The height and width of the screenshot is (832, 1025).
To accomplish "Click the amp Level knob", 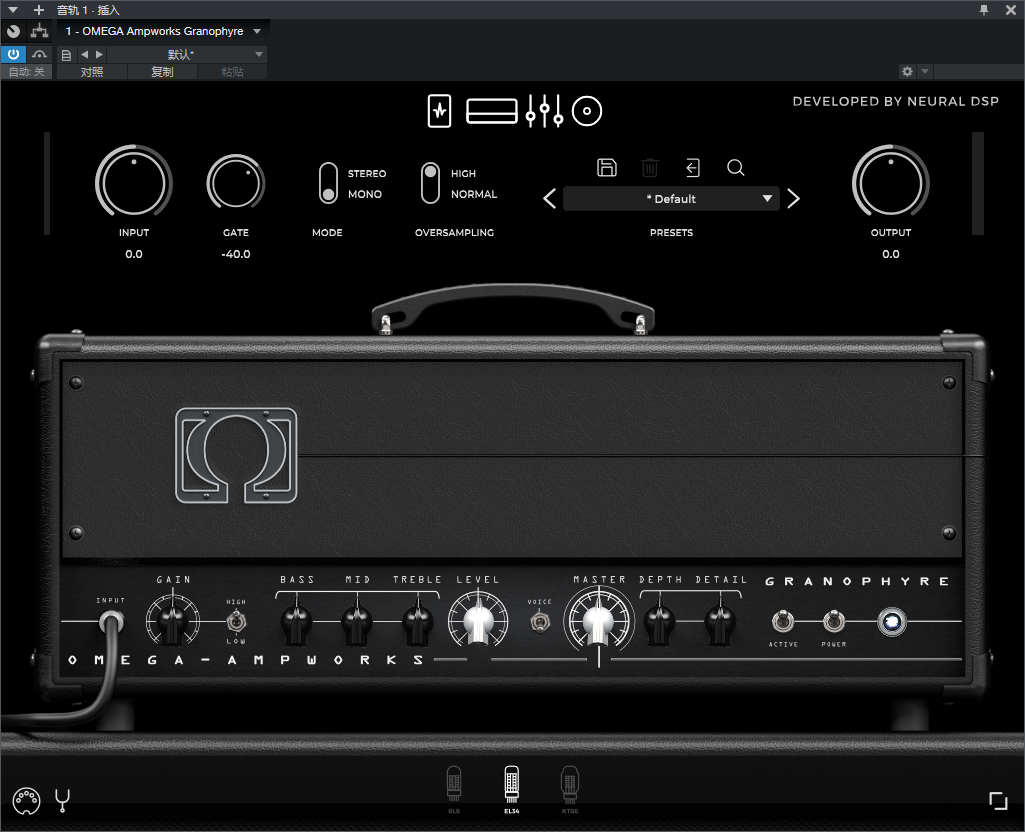I will tap(478, 620).
